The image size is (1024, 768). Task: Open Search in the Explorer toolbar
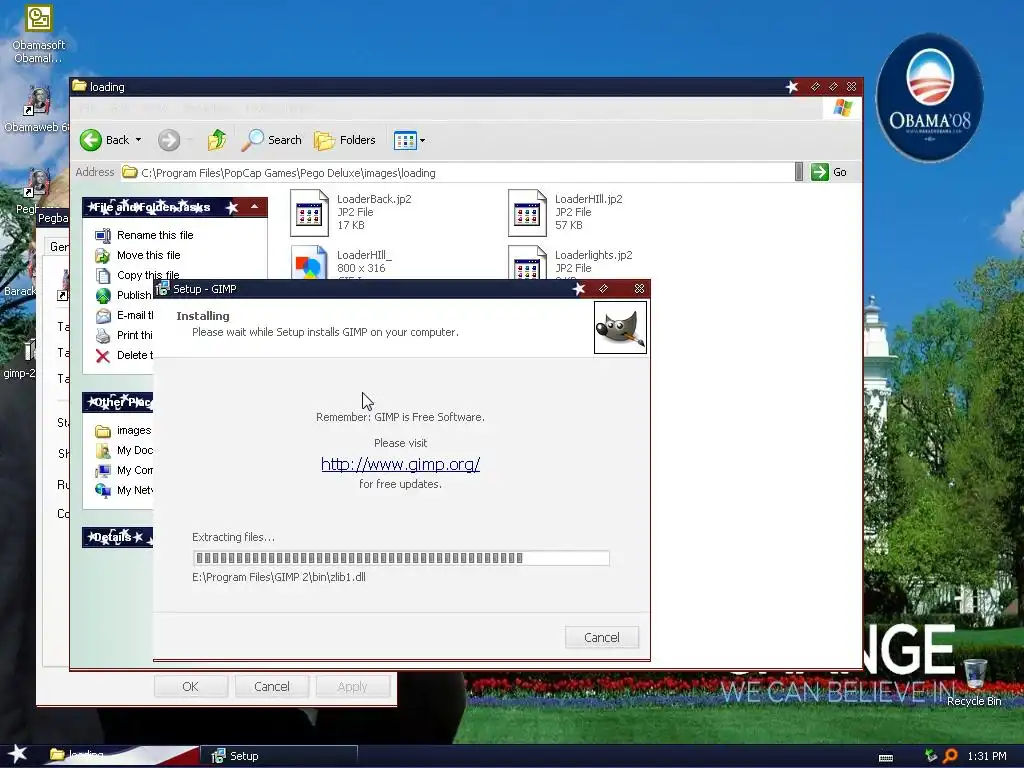pos(272,140)
